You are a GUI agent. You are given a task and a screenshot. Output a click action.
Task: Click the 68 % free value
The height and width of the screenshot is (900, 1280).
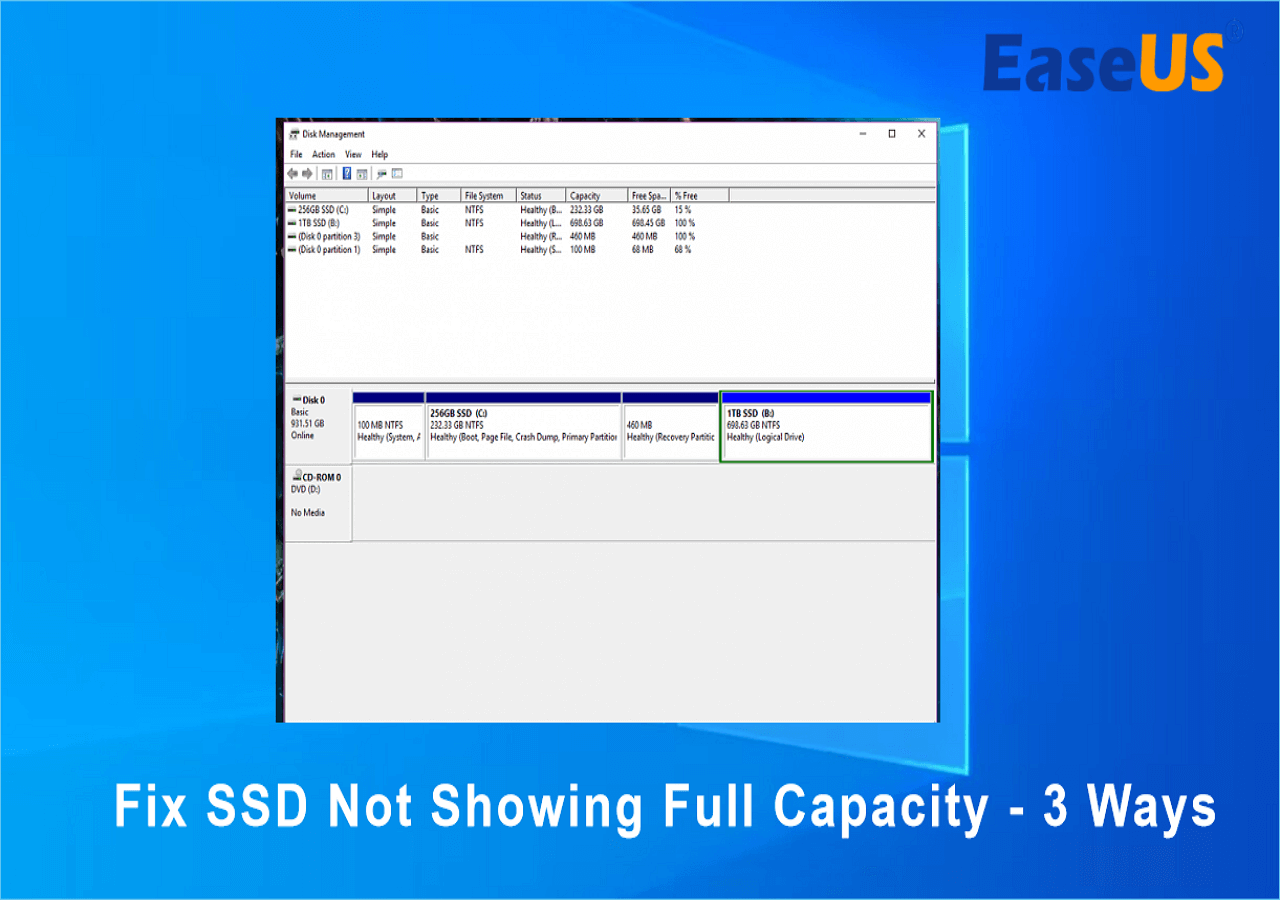pos(683,249)
